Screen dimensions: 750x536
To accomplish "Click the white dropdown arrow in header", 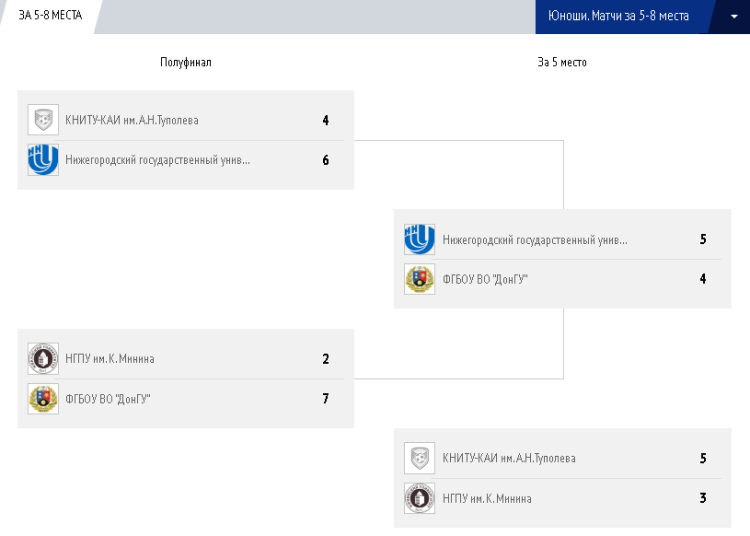I will 731,16.
